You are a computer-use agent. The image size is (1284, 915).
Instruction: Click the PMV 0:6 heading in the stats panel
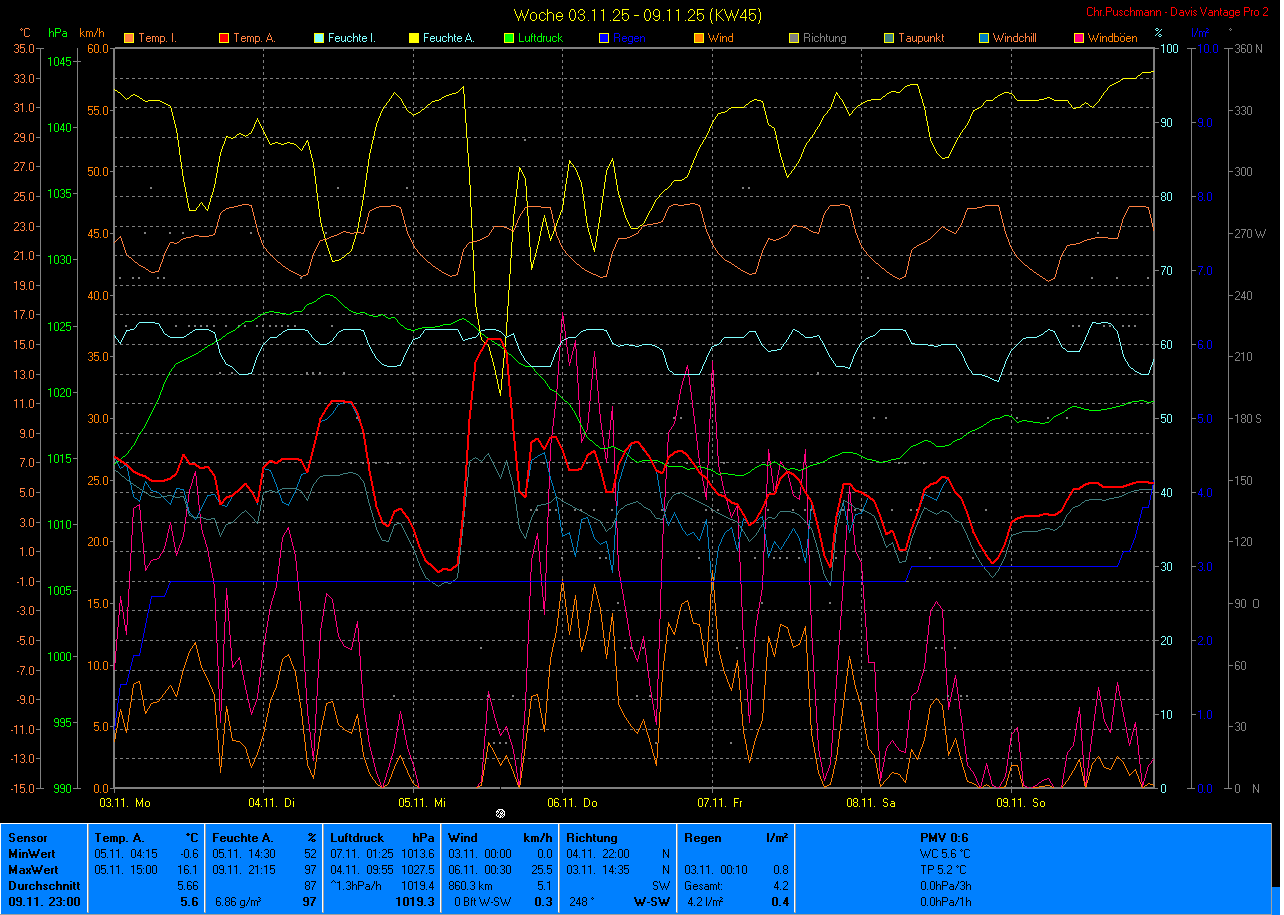[944, 838]
